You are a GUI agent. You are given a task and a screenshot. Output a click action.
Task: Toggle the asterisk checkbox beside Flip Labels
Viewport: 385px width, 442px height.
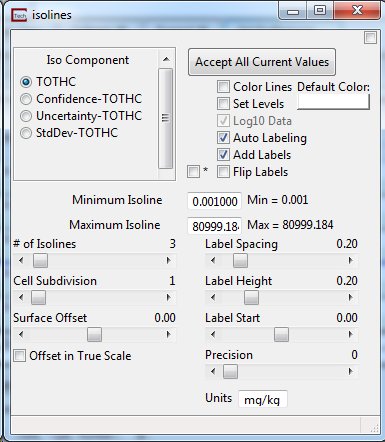(x=194, y=172)
